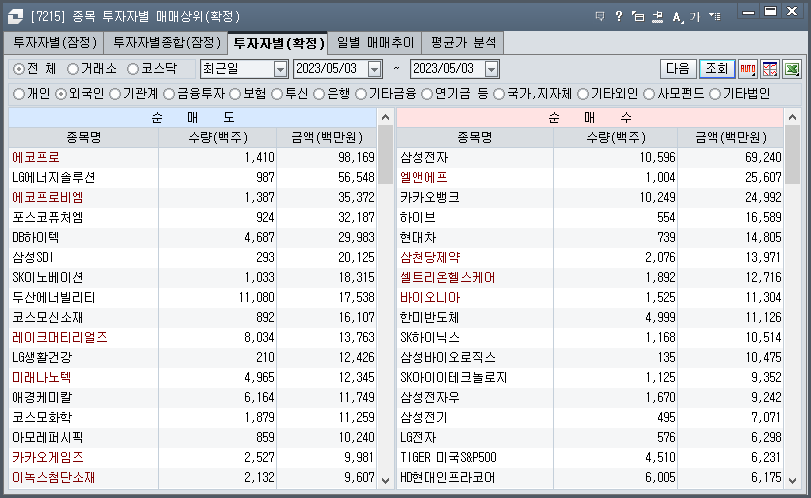Screen dimensions: 811x498
Task: Switch to 일별 매매추이 tab
Action: coord(376,42)
